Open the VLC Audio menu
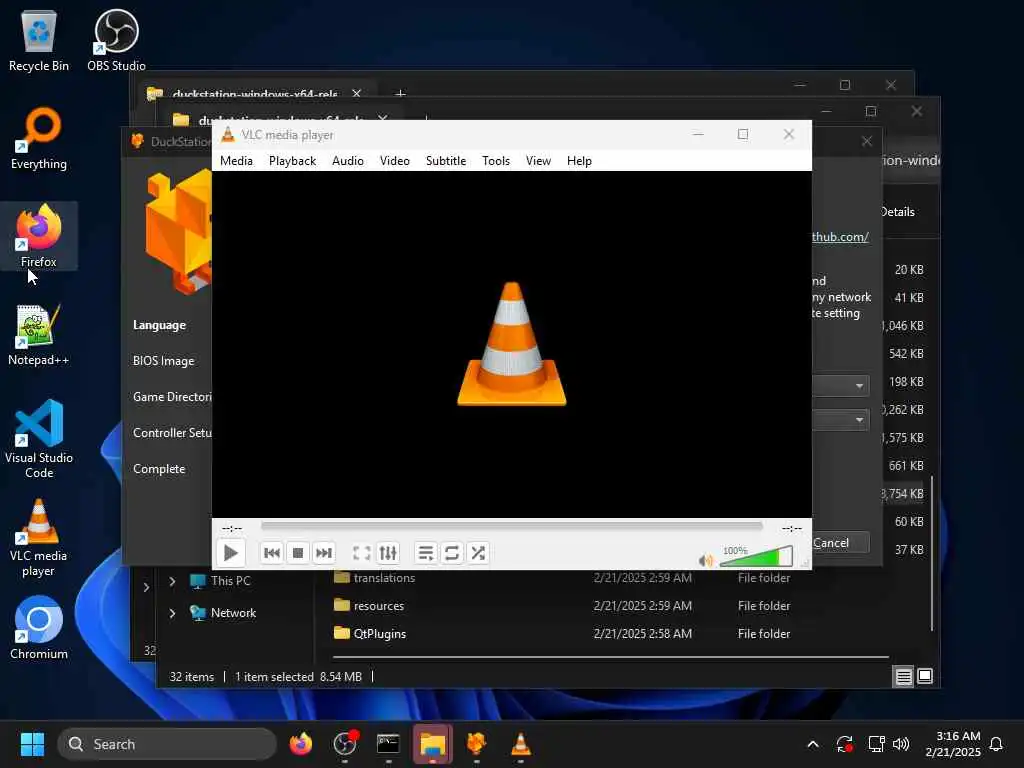The height and width of the screenshot is (768, 1024). tap(347, 161)
